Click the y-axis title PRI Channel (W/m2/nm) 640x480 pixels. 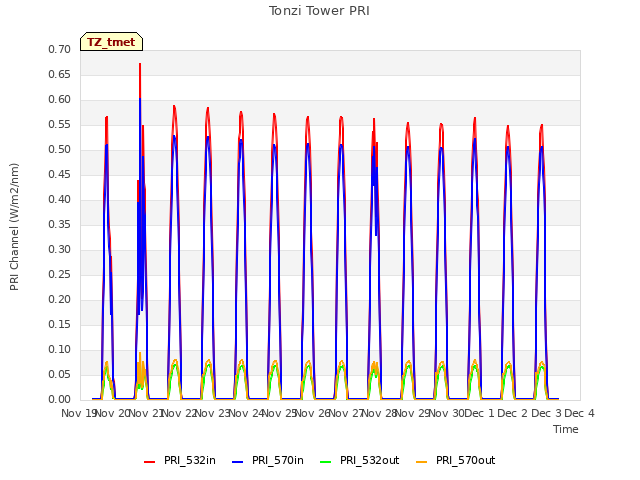14,227
